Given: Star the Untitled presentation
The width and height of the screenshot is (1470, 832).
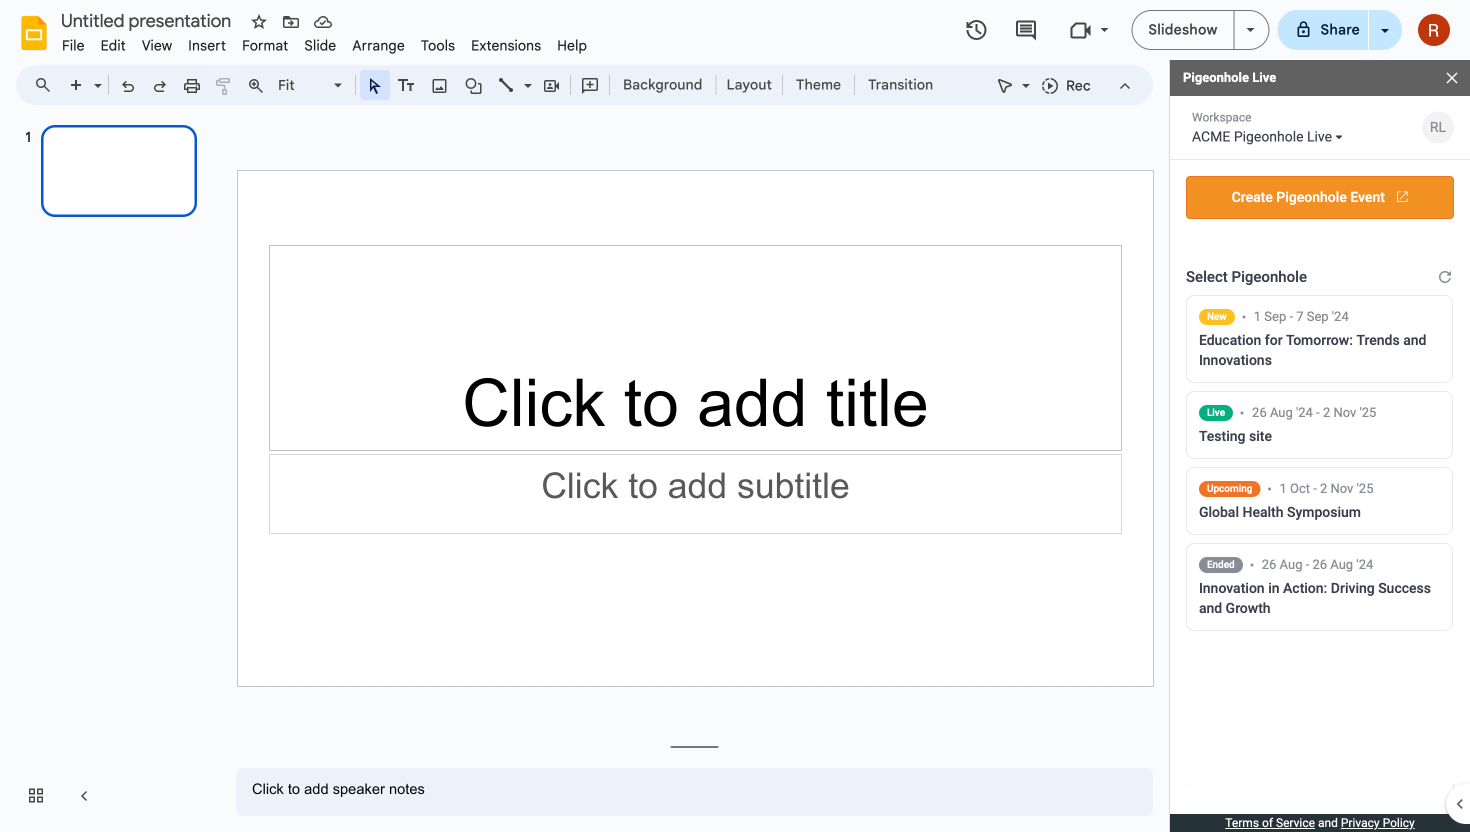Looking at the screenshot, I should pos(259,22).
